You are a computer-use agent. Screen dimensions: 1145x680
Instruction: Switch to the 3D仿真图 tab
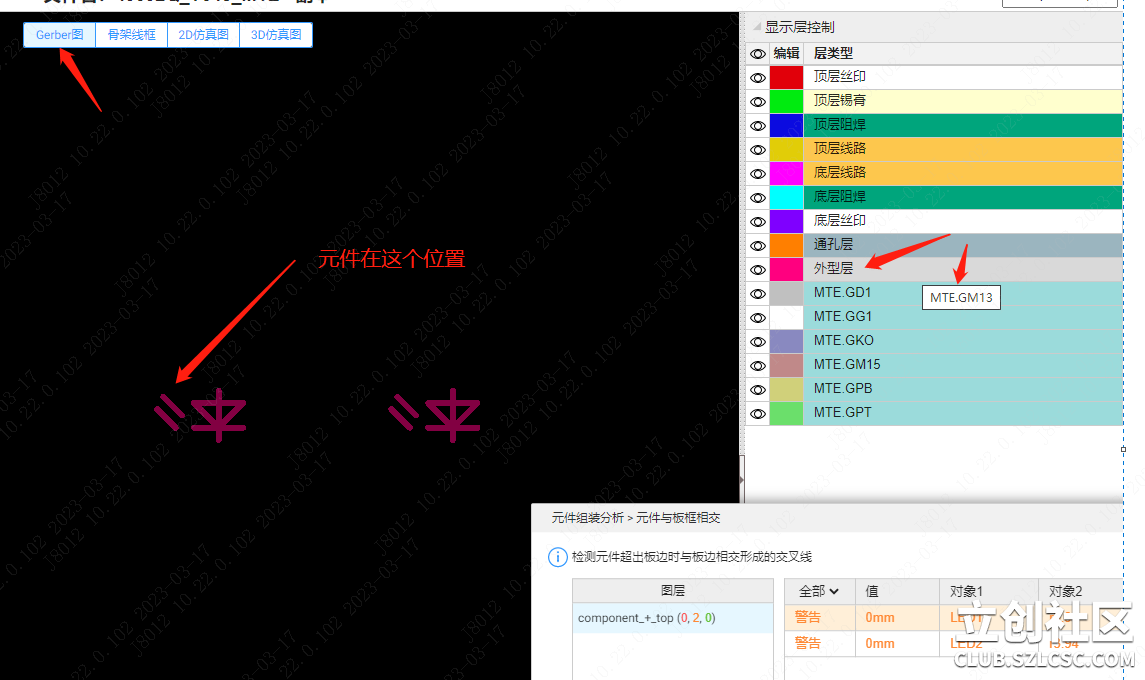(x=276, y=35)
